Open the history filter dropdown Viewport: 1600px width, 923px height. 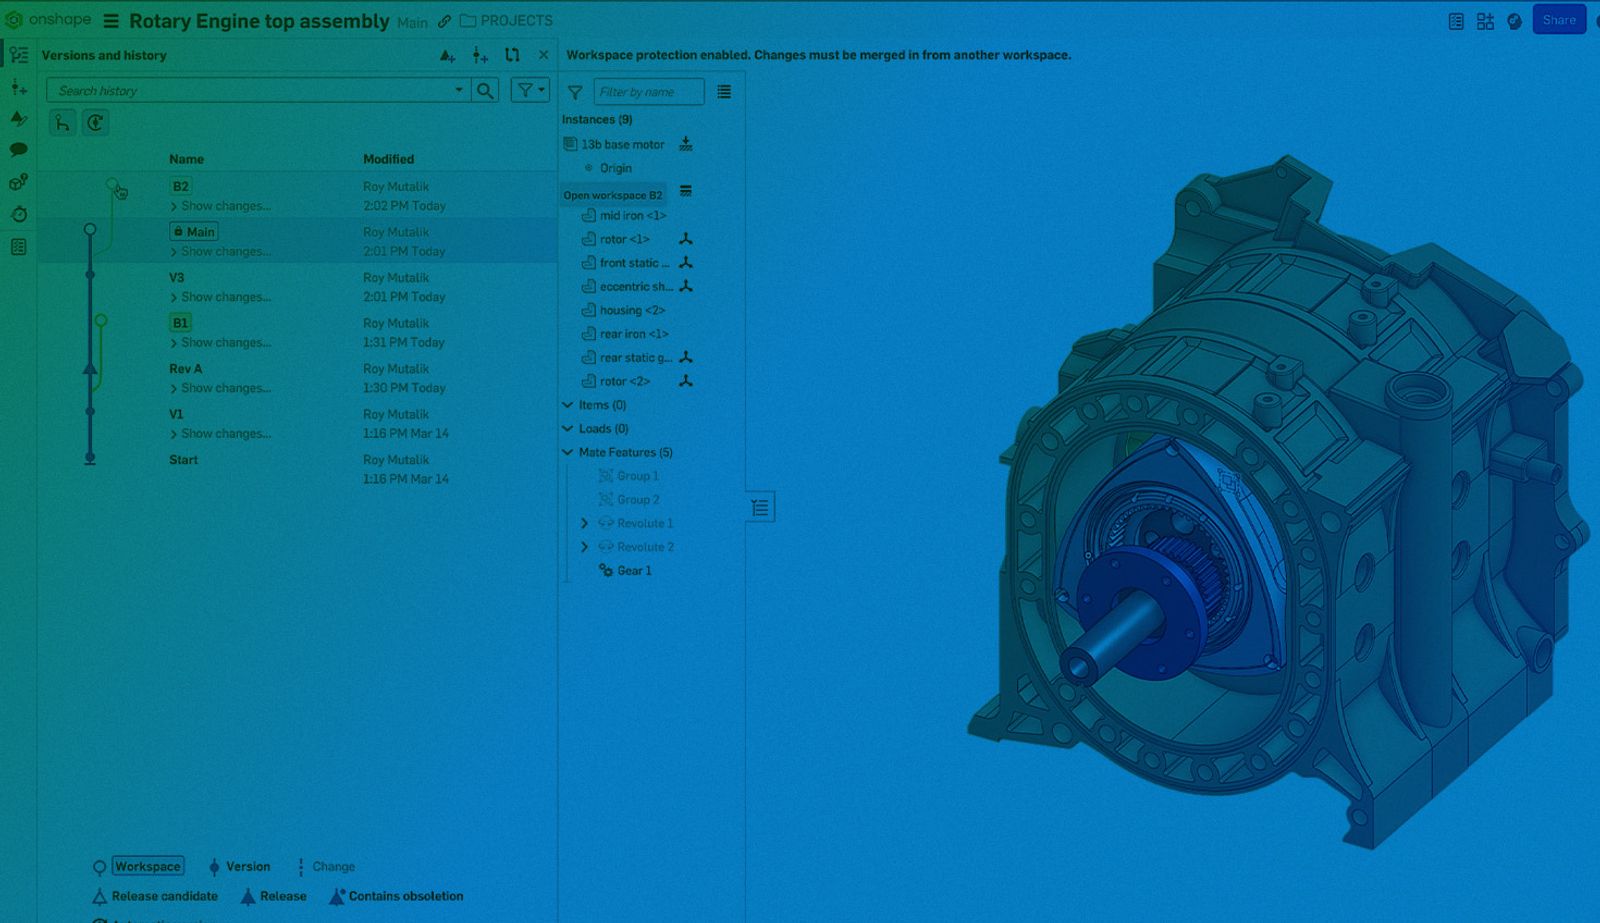pos(530,91)
